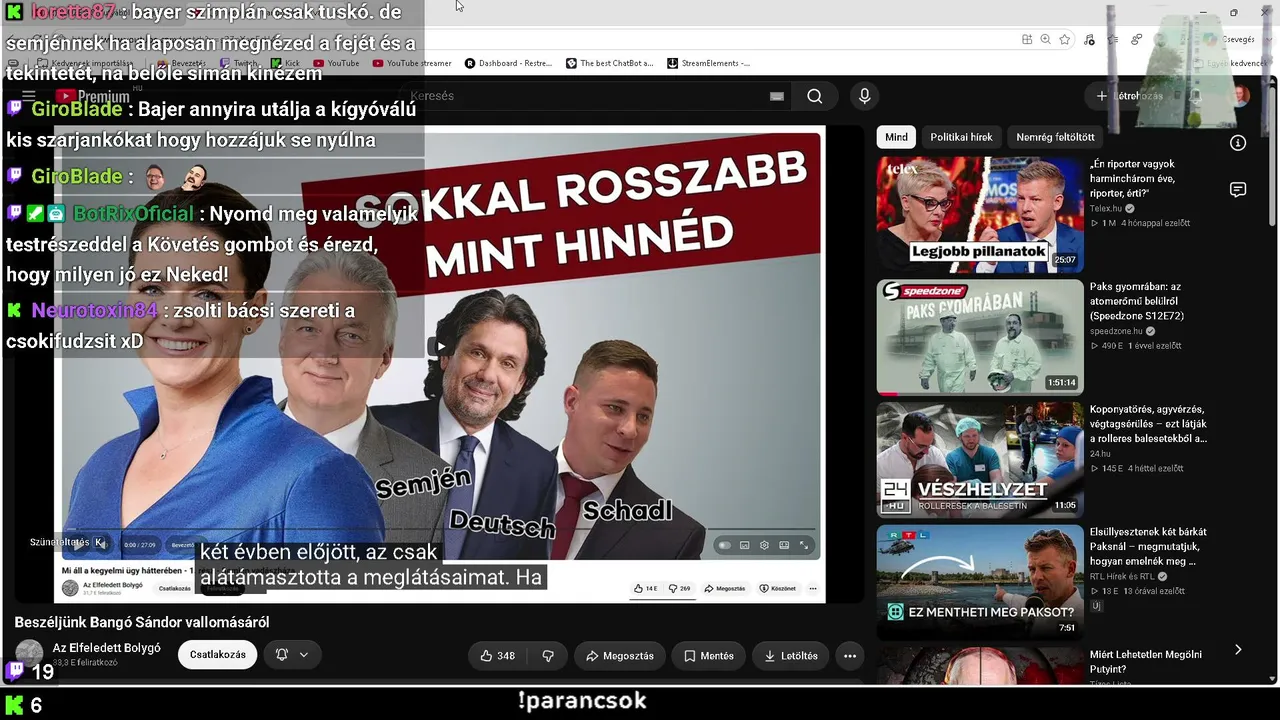Open the browser favorites list icon

(1113, 39)
